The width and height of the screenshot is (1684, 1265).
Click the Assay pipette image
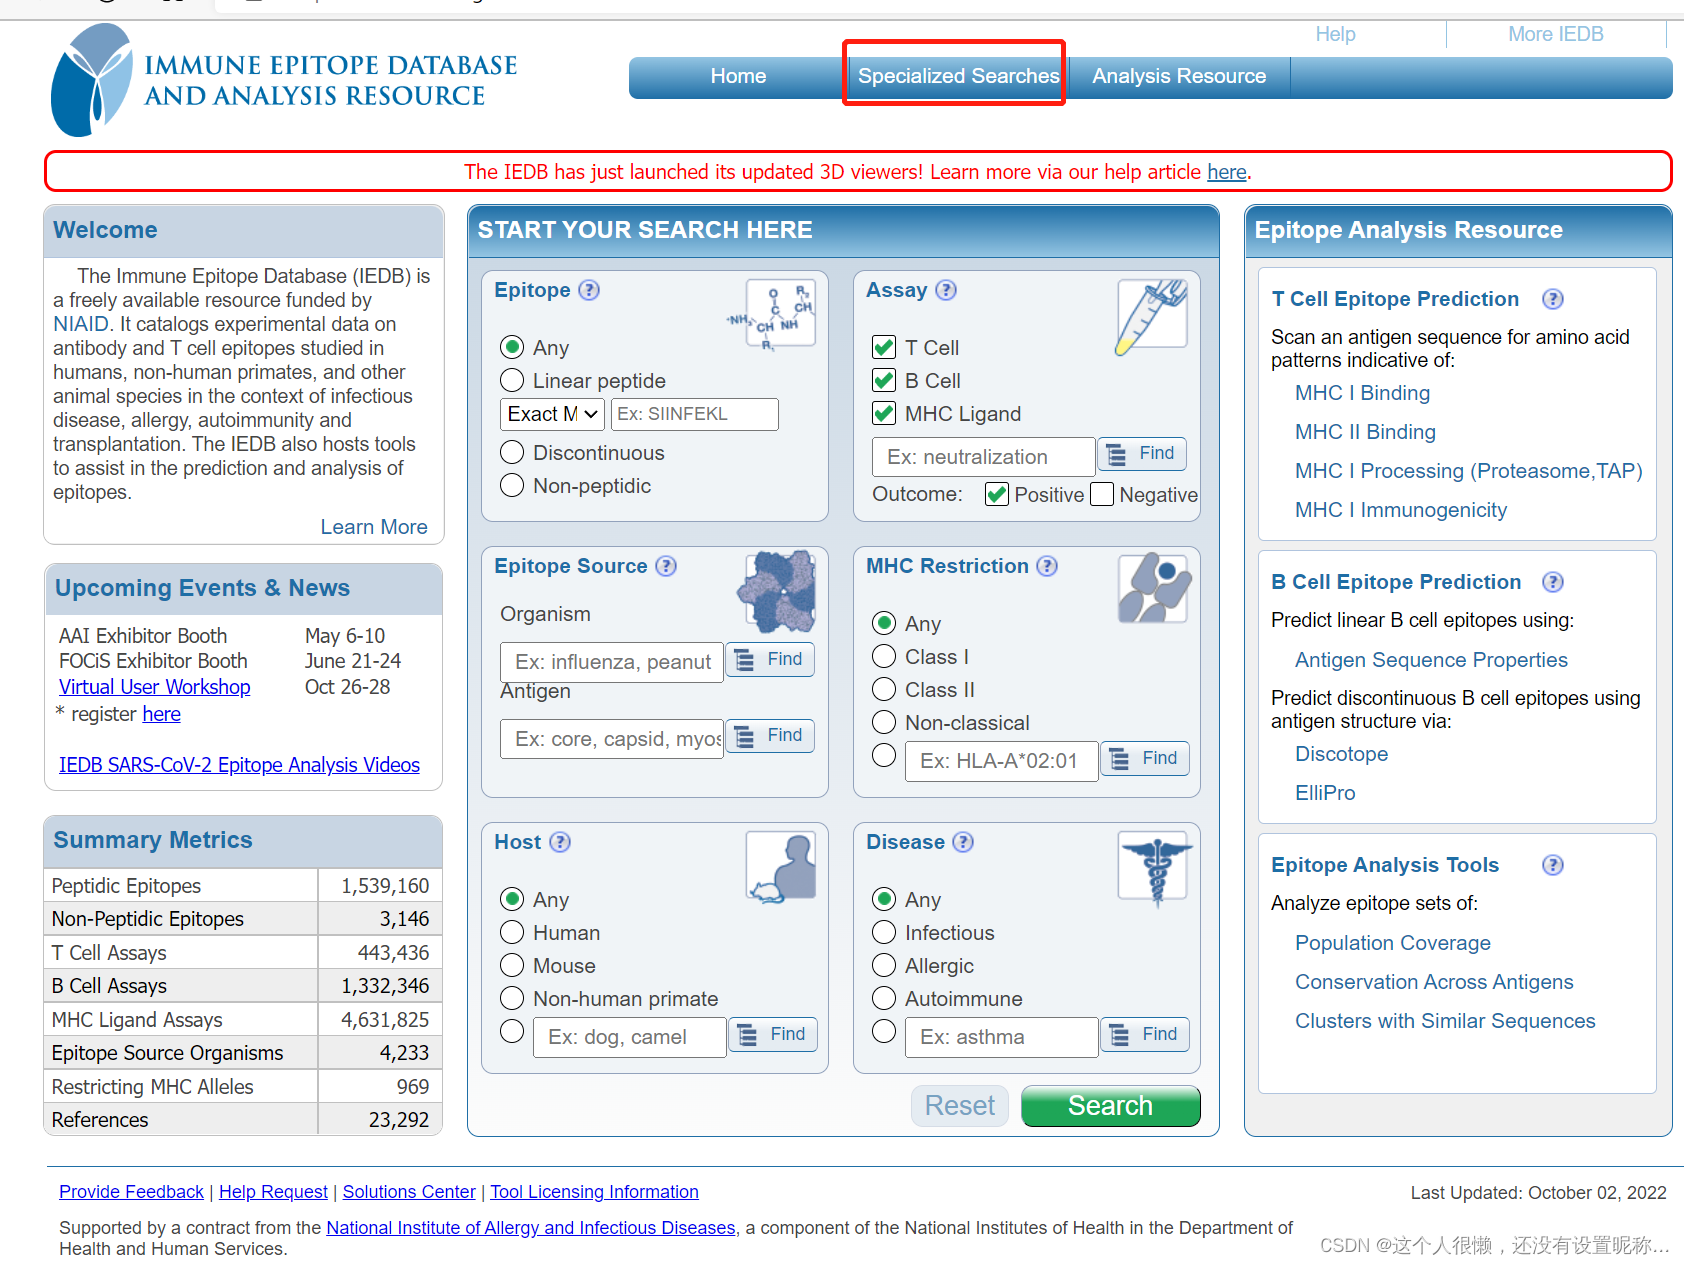point(1152,316)
